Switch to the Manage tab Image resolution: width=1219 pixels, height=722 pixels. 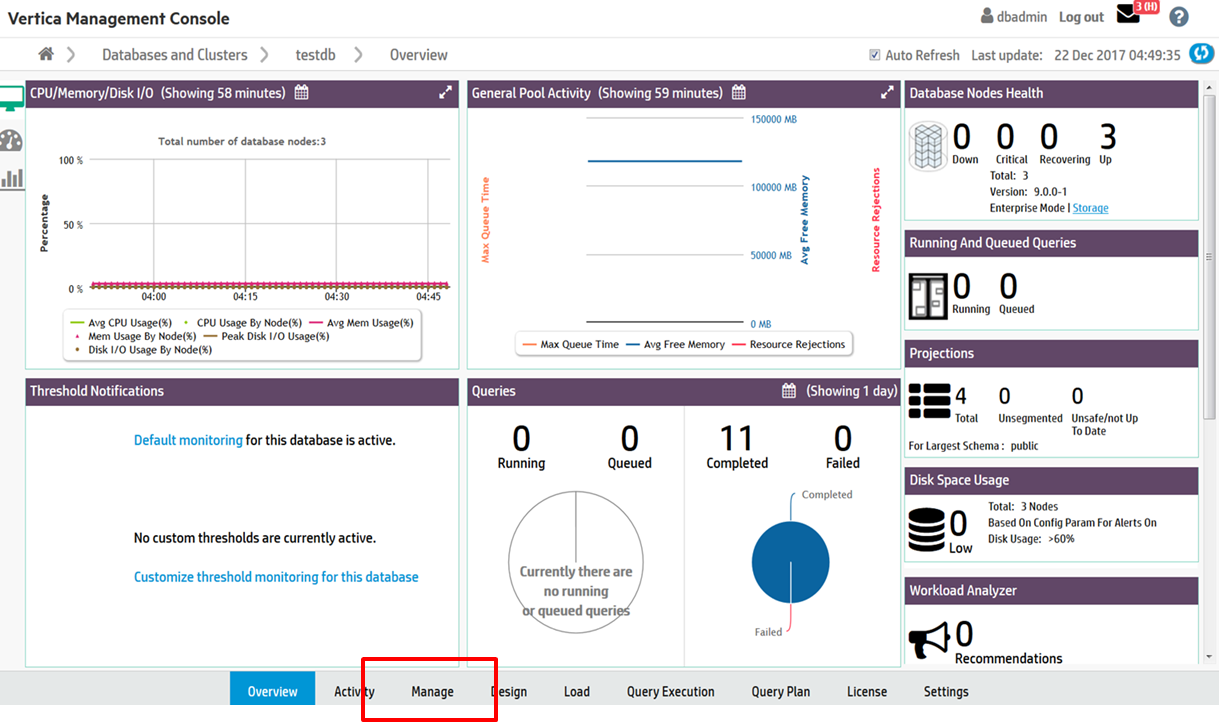[432, 691]
